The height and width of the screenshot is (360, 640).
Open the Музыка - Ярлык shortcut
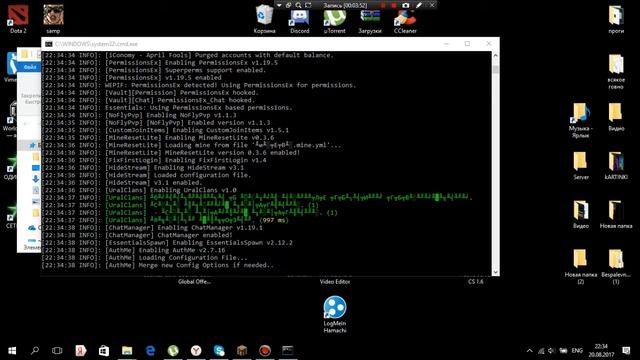580,120
